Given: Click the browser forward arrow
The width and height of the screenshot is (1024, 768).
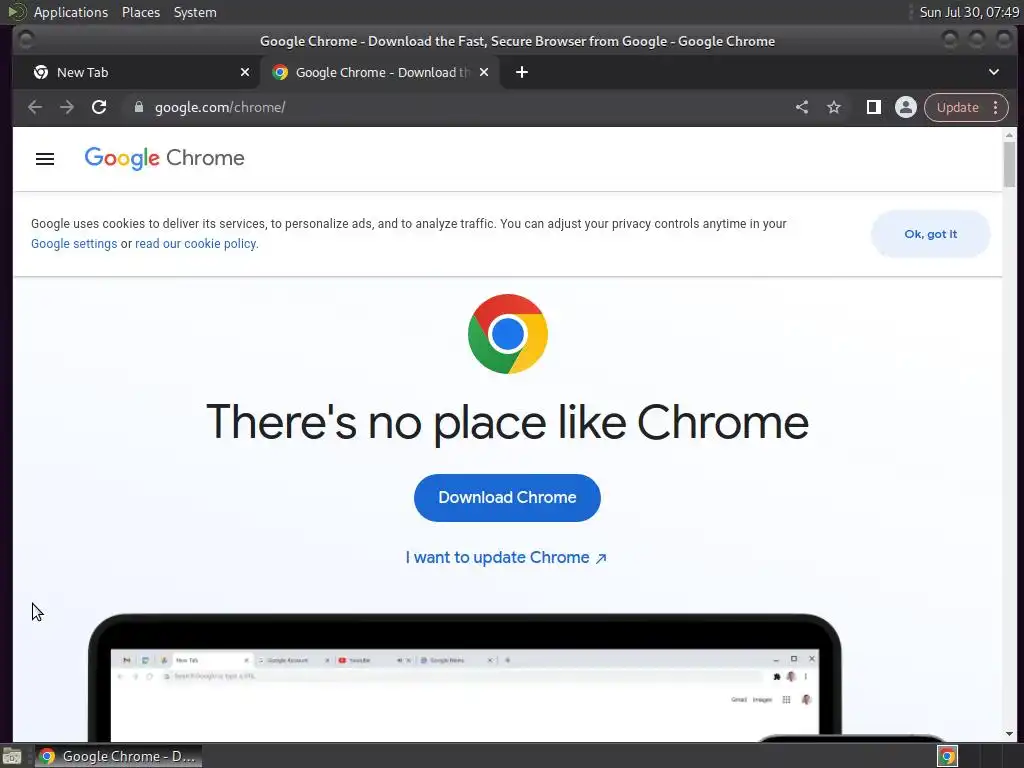Looking at the screenshot, I should tap(67, 107).
